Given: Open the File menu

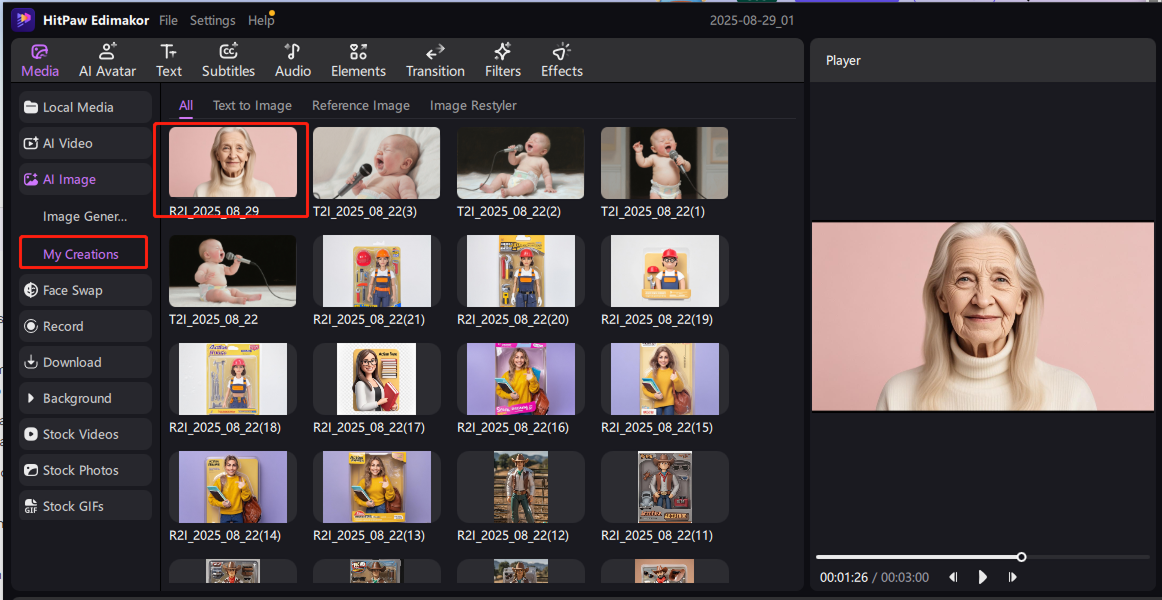Looking at the screenshot, I should point(168,21).
